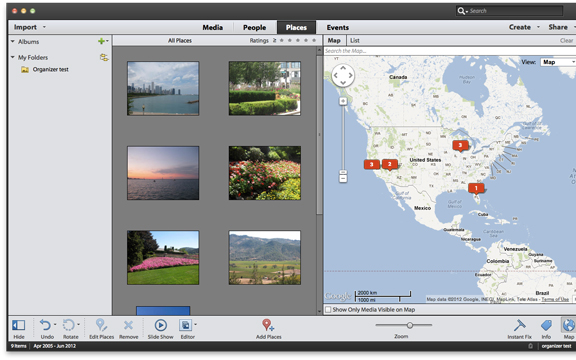Click the Search the Map field
Viewport: 576px width, 360px height.
point(450,51)
